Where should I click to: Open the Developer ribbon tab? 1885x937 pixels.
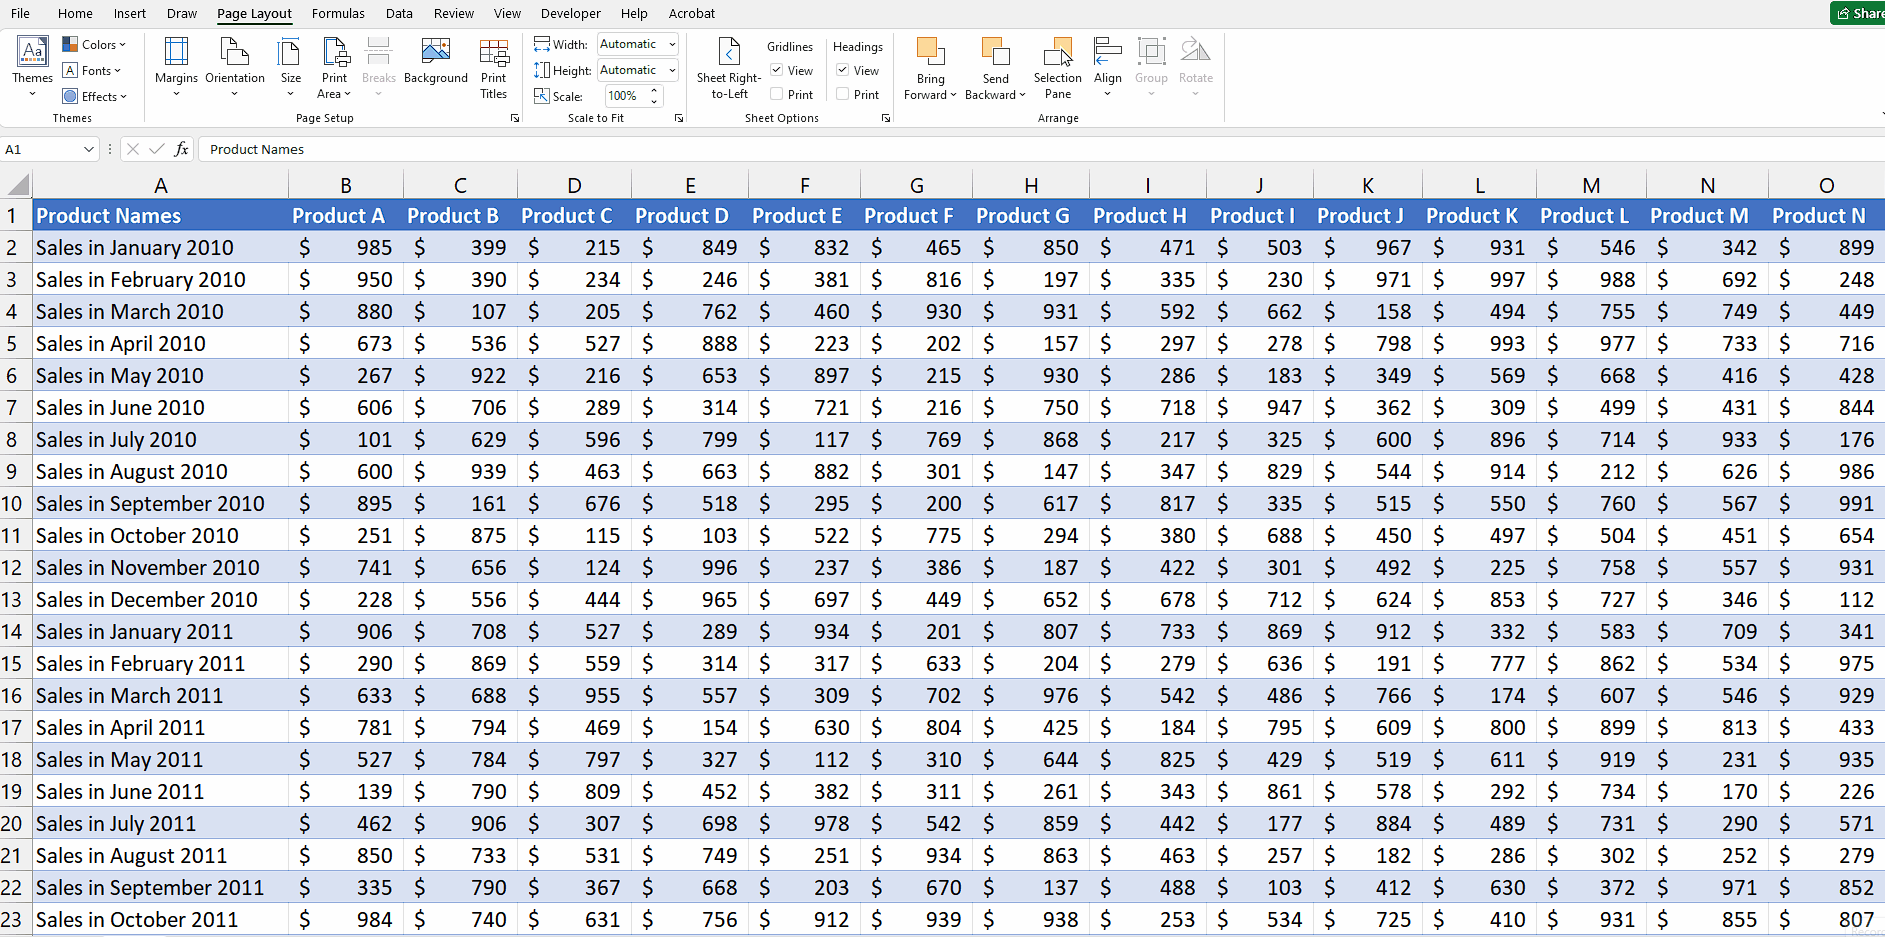[x=570, y=13]
